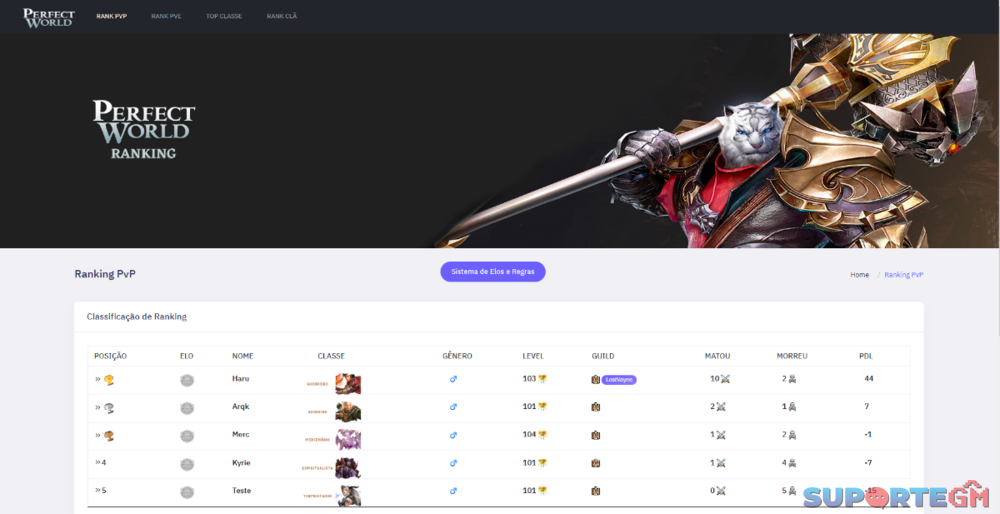Screen dimensions: 1000x514
Task: Click the guild icon in Kyrie's row
Action: coord(595,463)
